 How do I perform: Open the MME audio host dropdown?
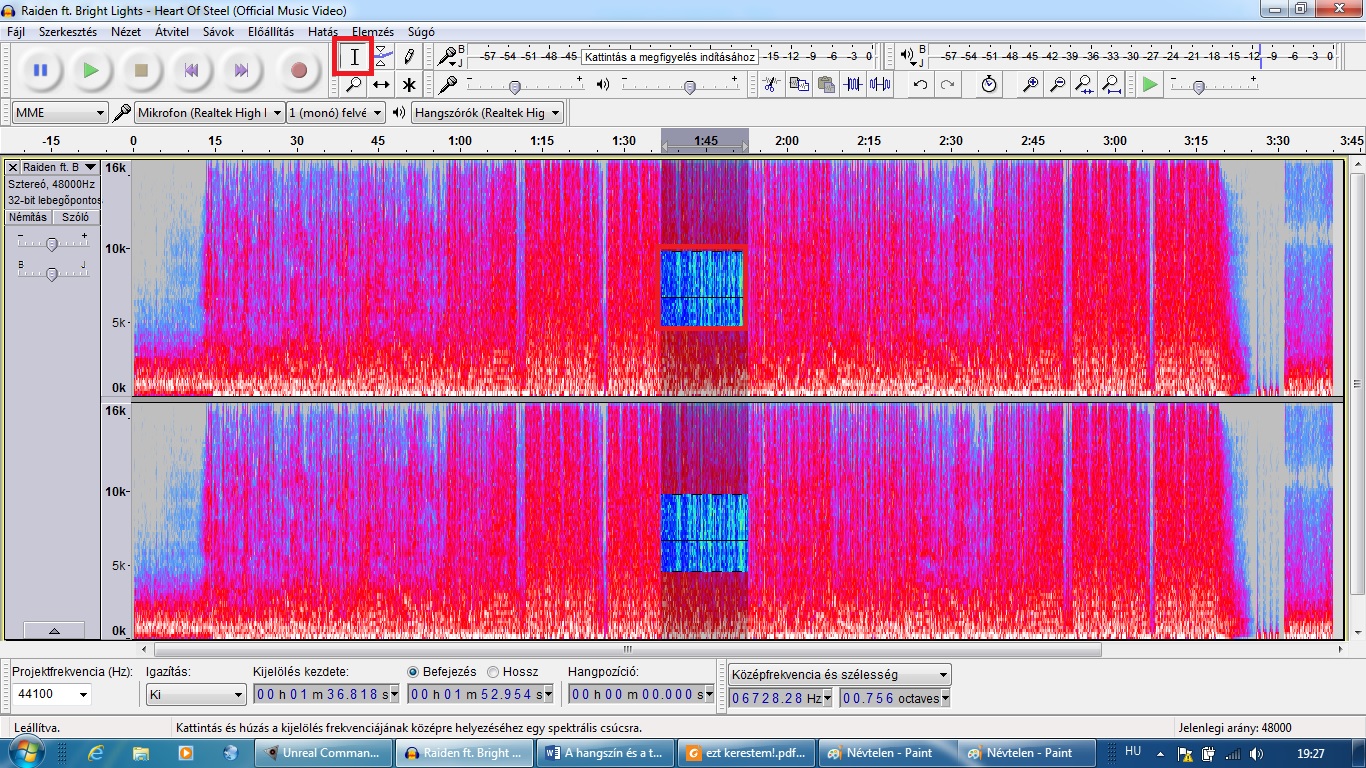click(x=60, y=113)
